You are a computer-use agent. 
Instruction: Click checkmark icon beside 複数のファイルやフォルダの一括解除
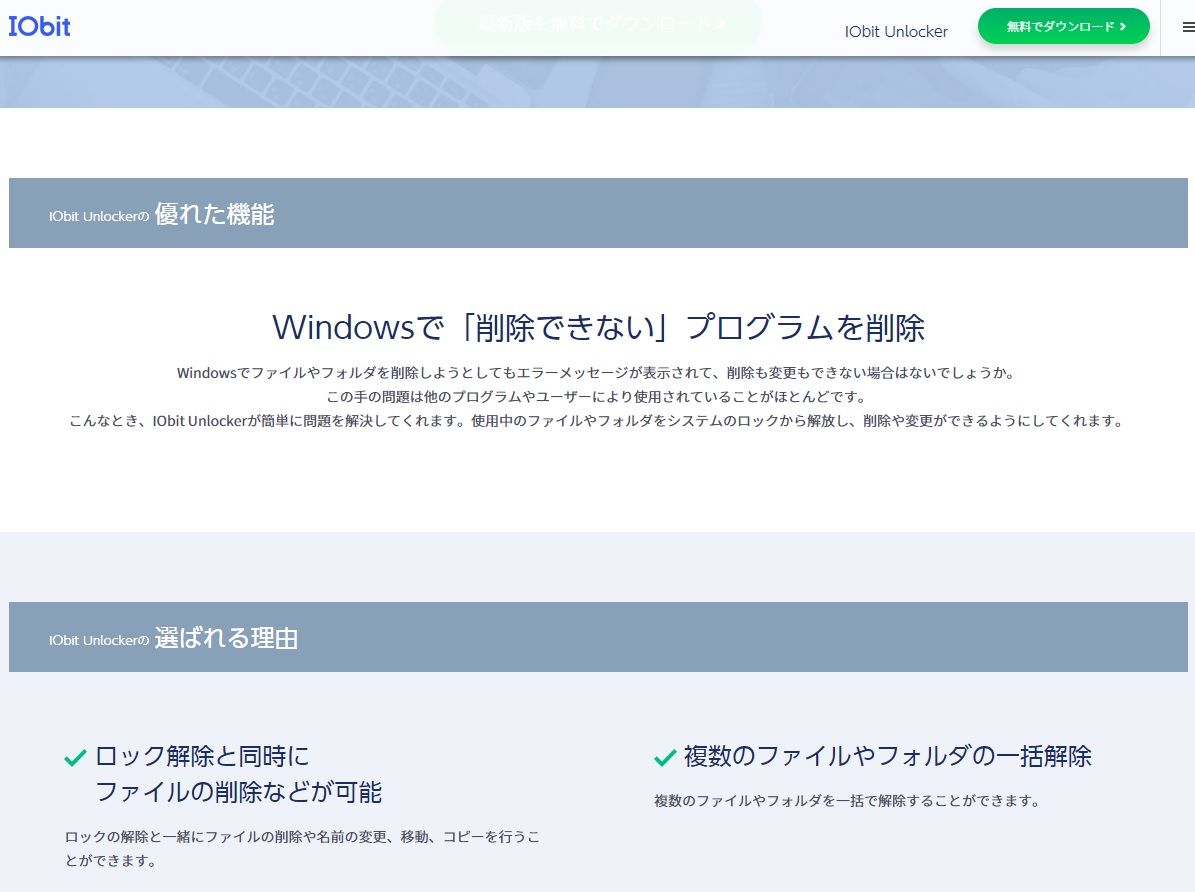[x=665, y=758]
